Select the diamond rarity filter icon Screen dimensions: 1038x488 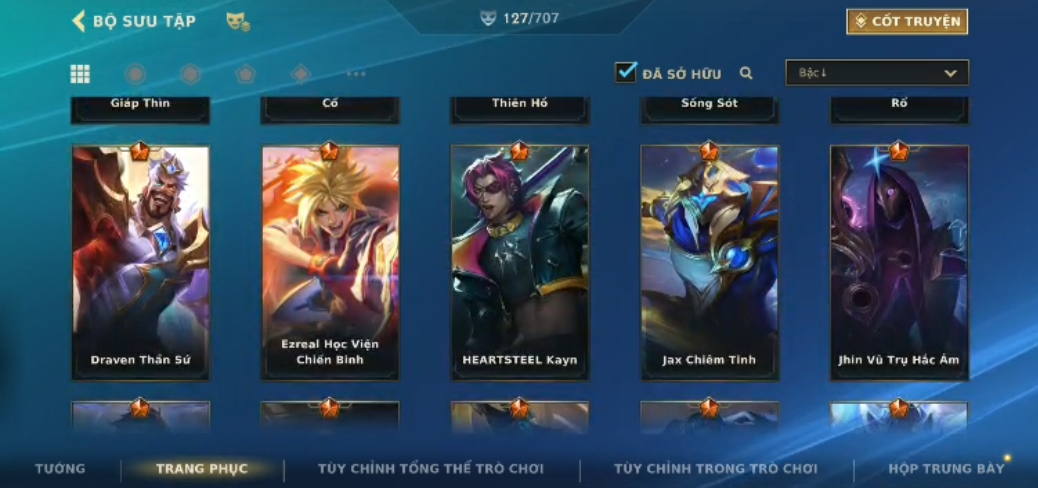point(301,73)
